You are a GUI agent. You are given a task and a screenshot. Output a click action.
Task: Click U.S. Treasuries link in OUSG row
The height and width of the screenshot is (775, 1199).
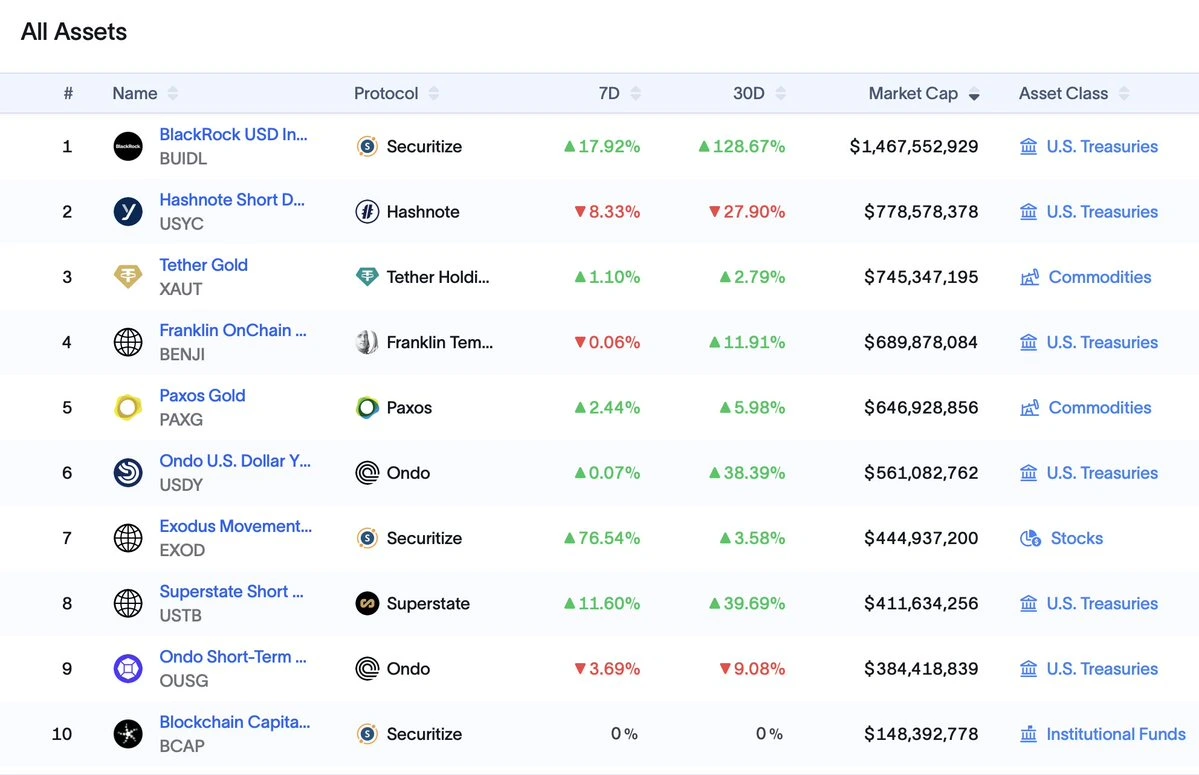click(1102, 669)
